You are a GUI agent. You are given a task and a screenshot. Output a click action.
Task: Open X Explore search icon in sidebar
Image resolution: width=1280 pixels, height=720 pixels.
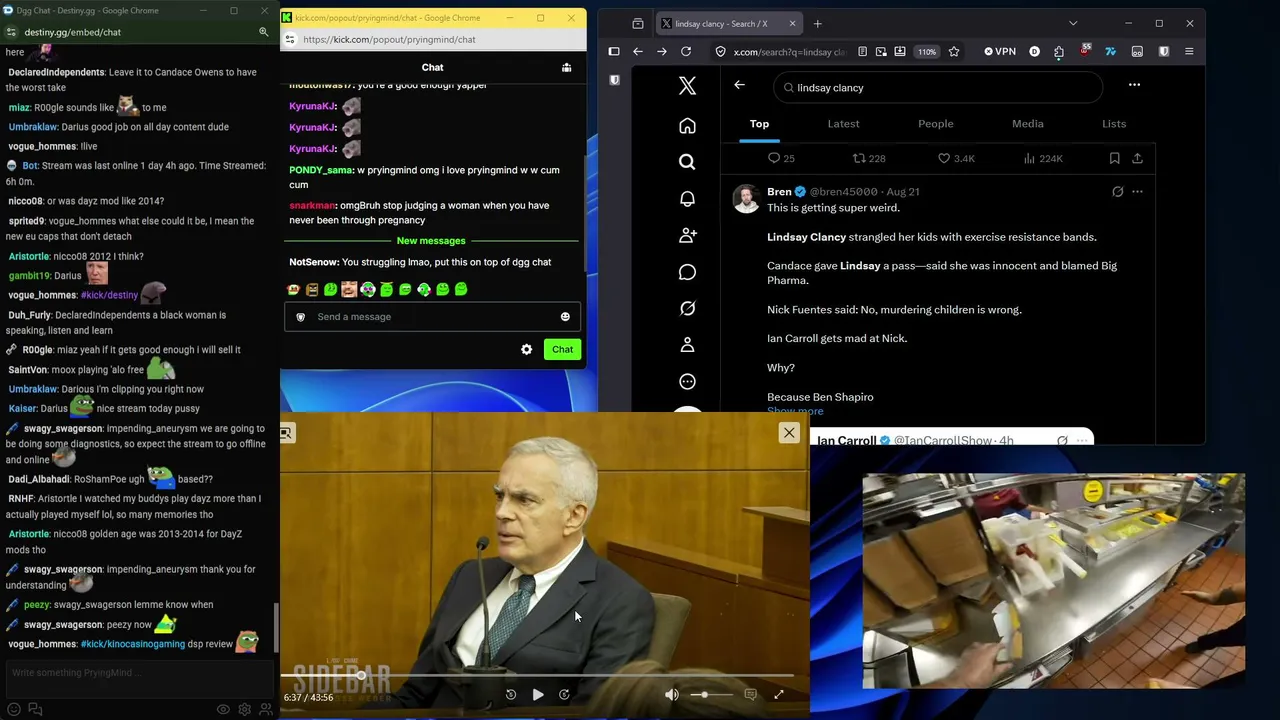687,162
